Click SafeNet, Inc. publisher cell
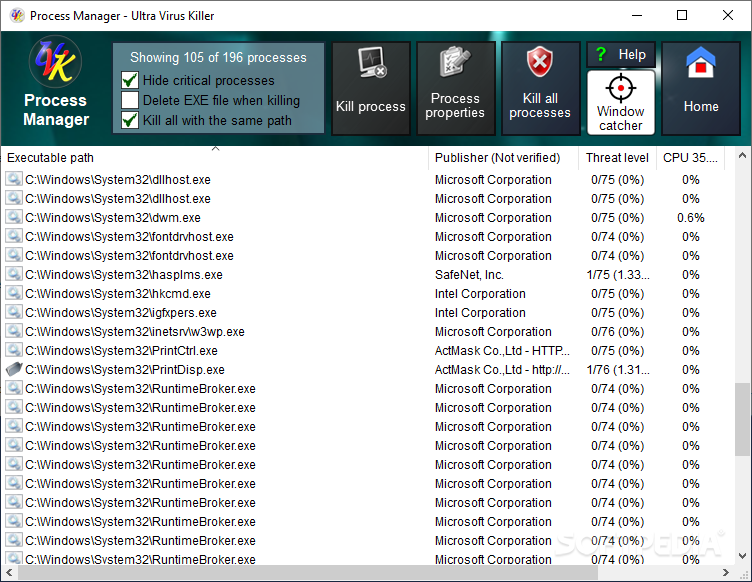Viewport: 752px width, 582px height. pos(469,275)
